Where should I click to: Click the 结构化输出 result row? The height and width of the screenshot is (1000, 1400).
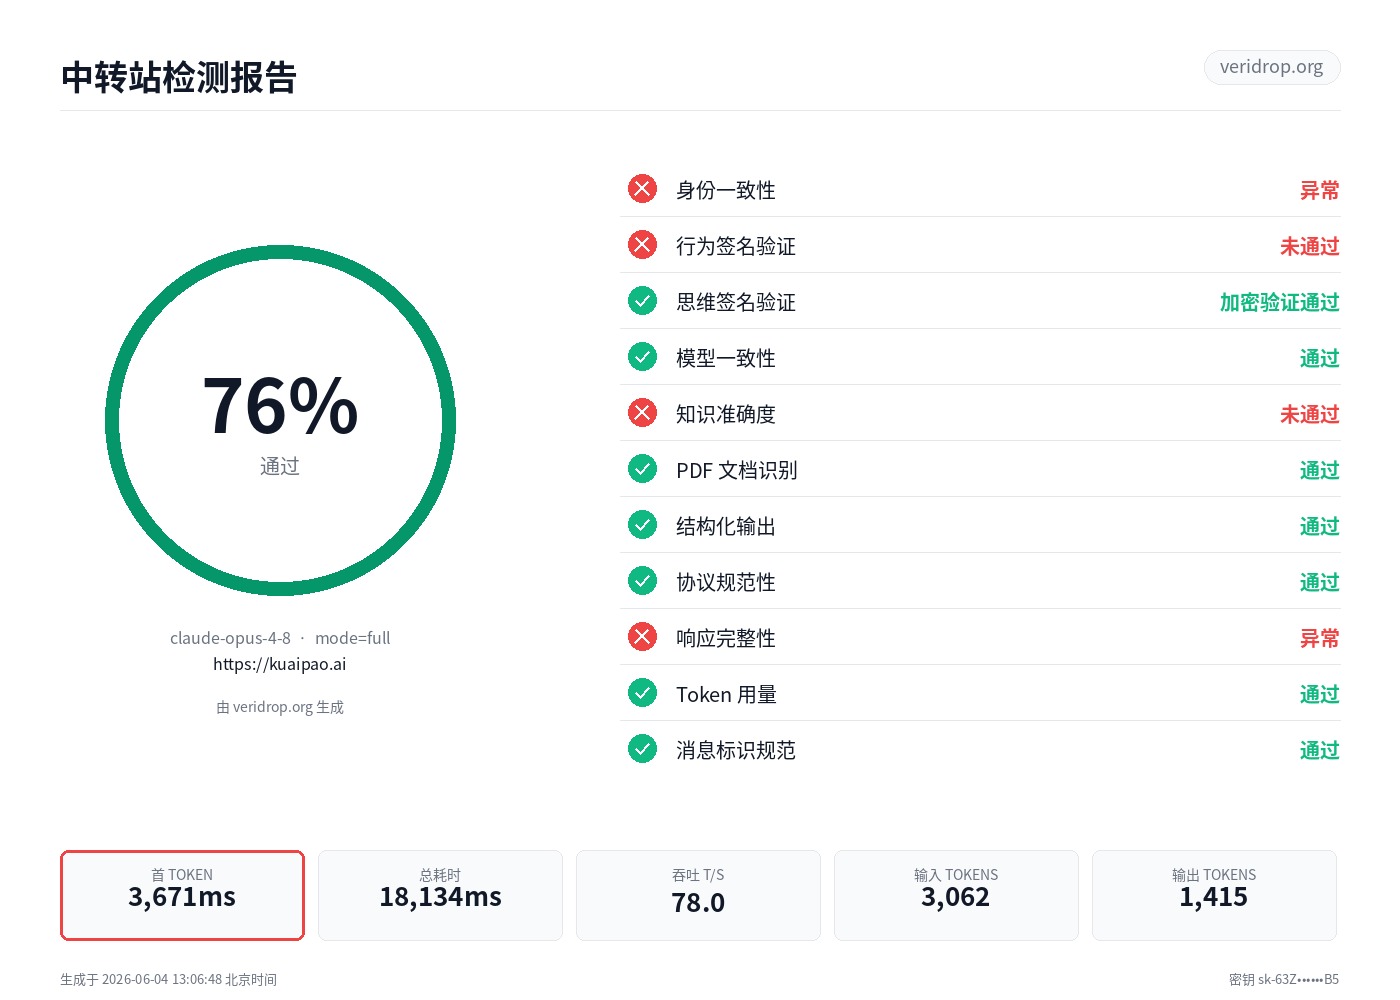980,525
